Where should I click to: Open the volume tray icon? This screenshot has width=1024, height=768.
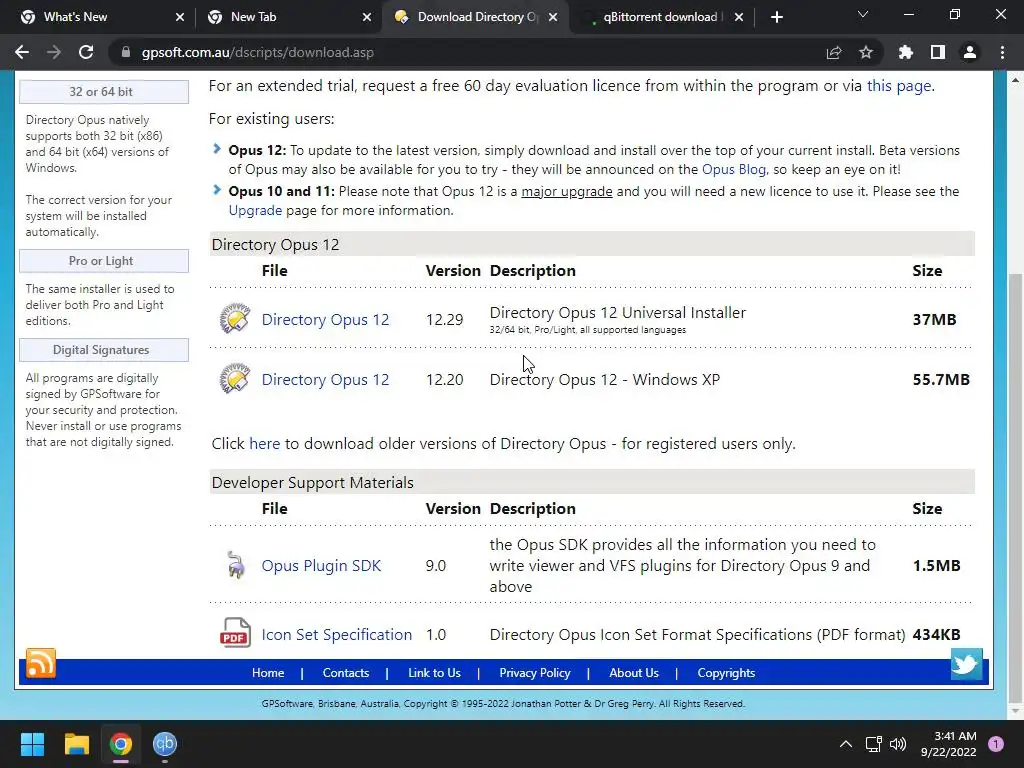(x=898, y=744)
